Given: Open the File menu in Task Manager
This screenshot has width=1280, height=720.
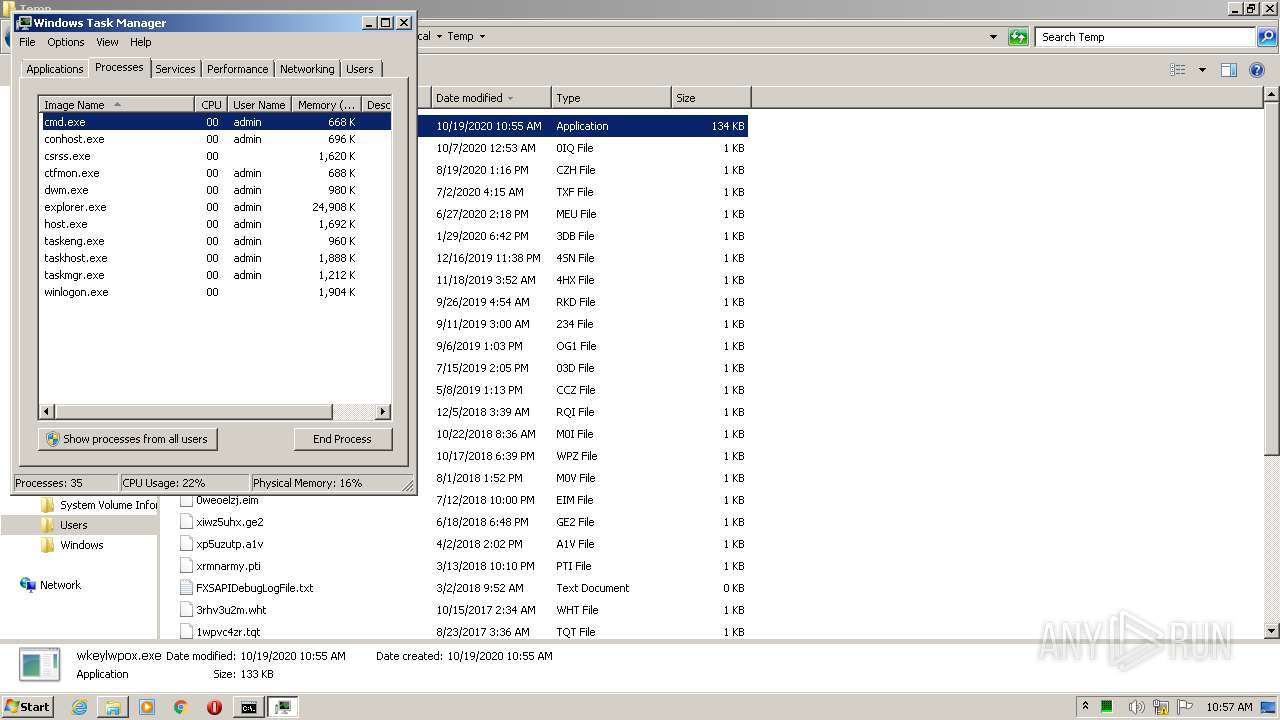Looking at the screenshot, I should click(x=27, y=42).
